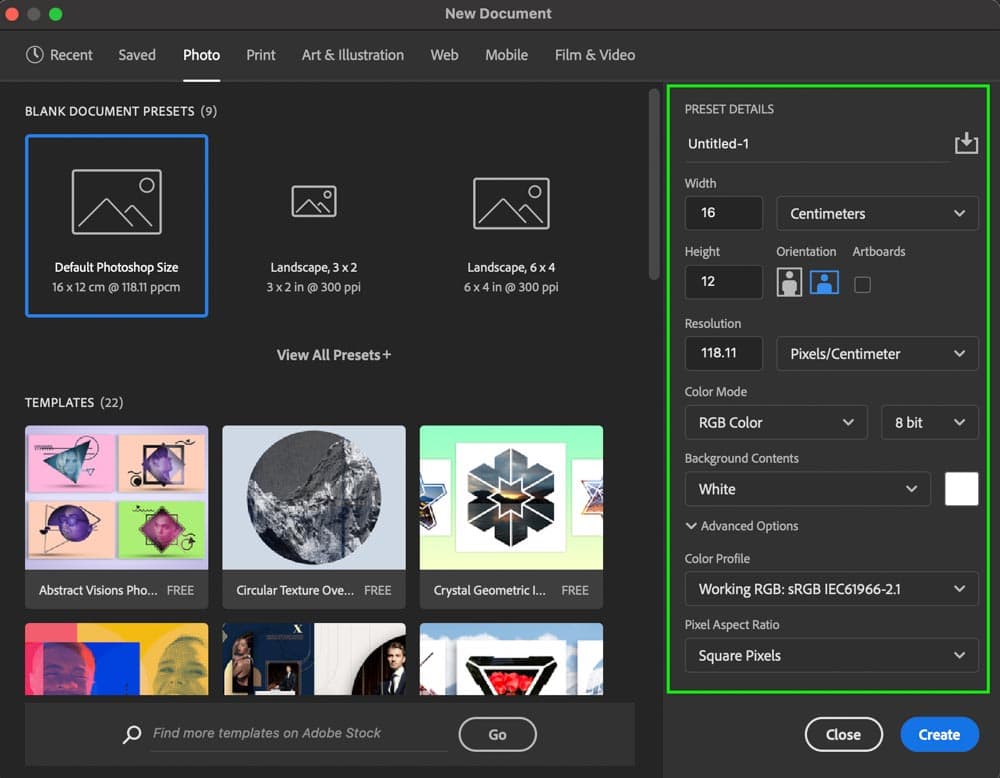The width and height of the screenshot is (1000, 778).
Task: Click the Adobe Stock template search field
Action: pyautogui.click(x=299, y=734)
